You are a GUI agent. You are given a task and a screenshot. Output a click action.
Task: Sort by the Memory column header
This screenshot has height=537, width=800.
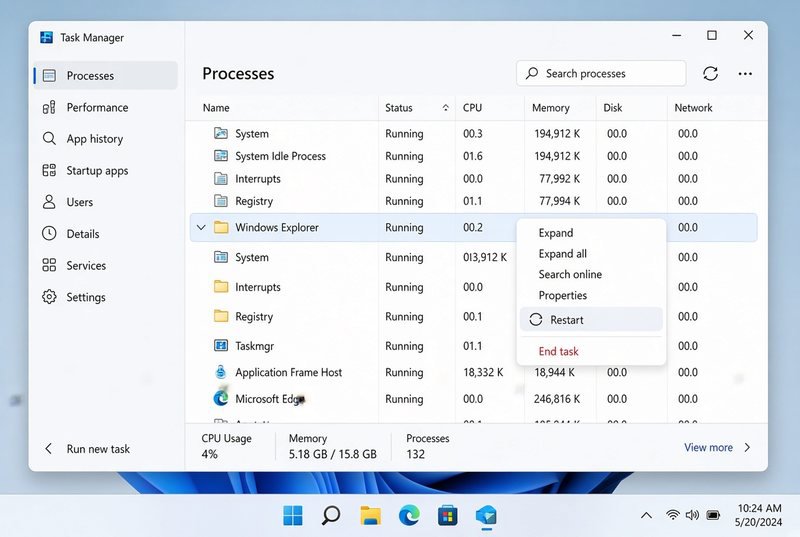pos(551,108)
